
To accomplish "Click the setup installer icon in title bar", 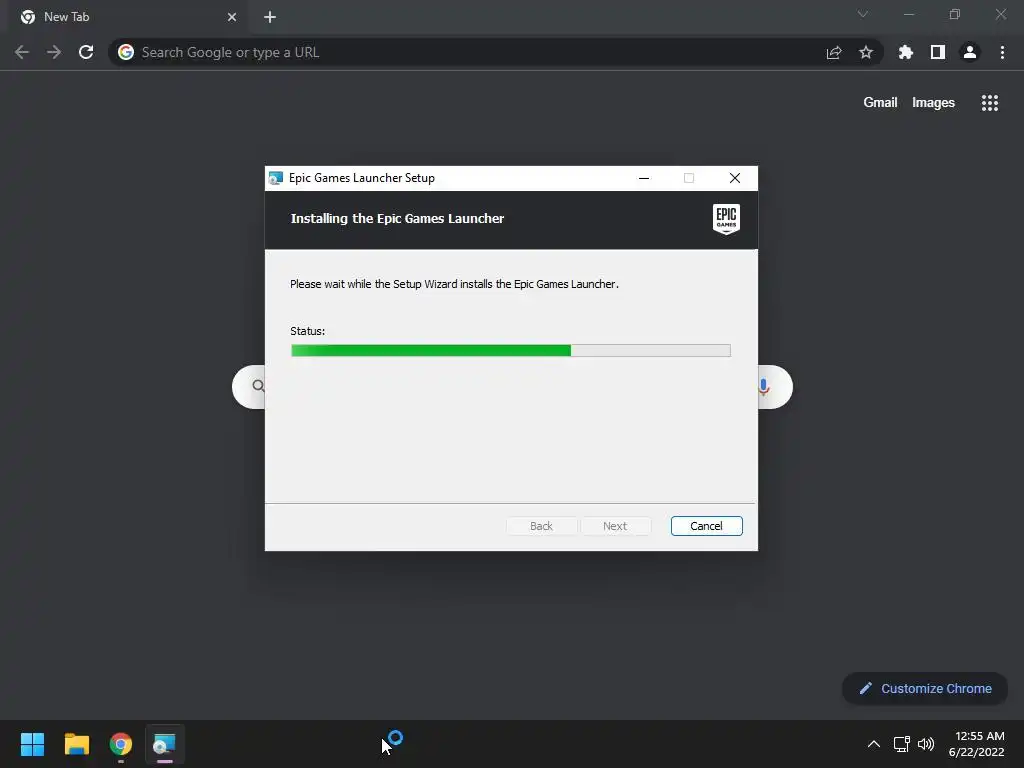I will 276,178.
